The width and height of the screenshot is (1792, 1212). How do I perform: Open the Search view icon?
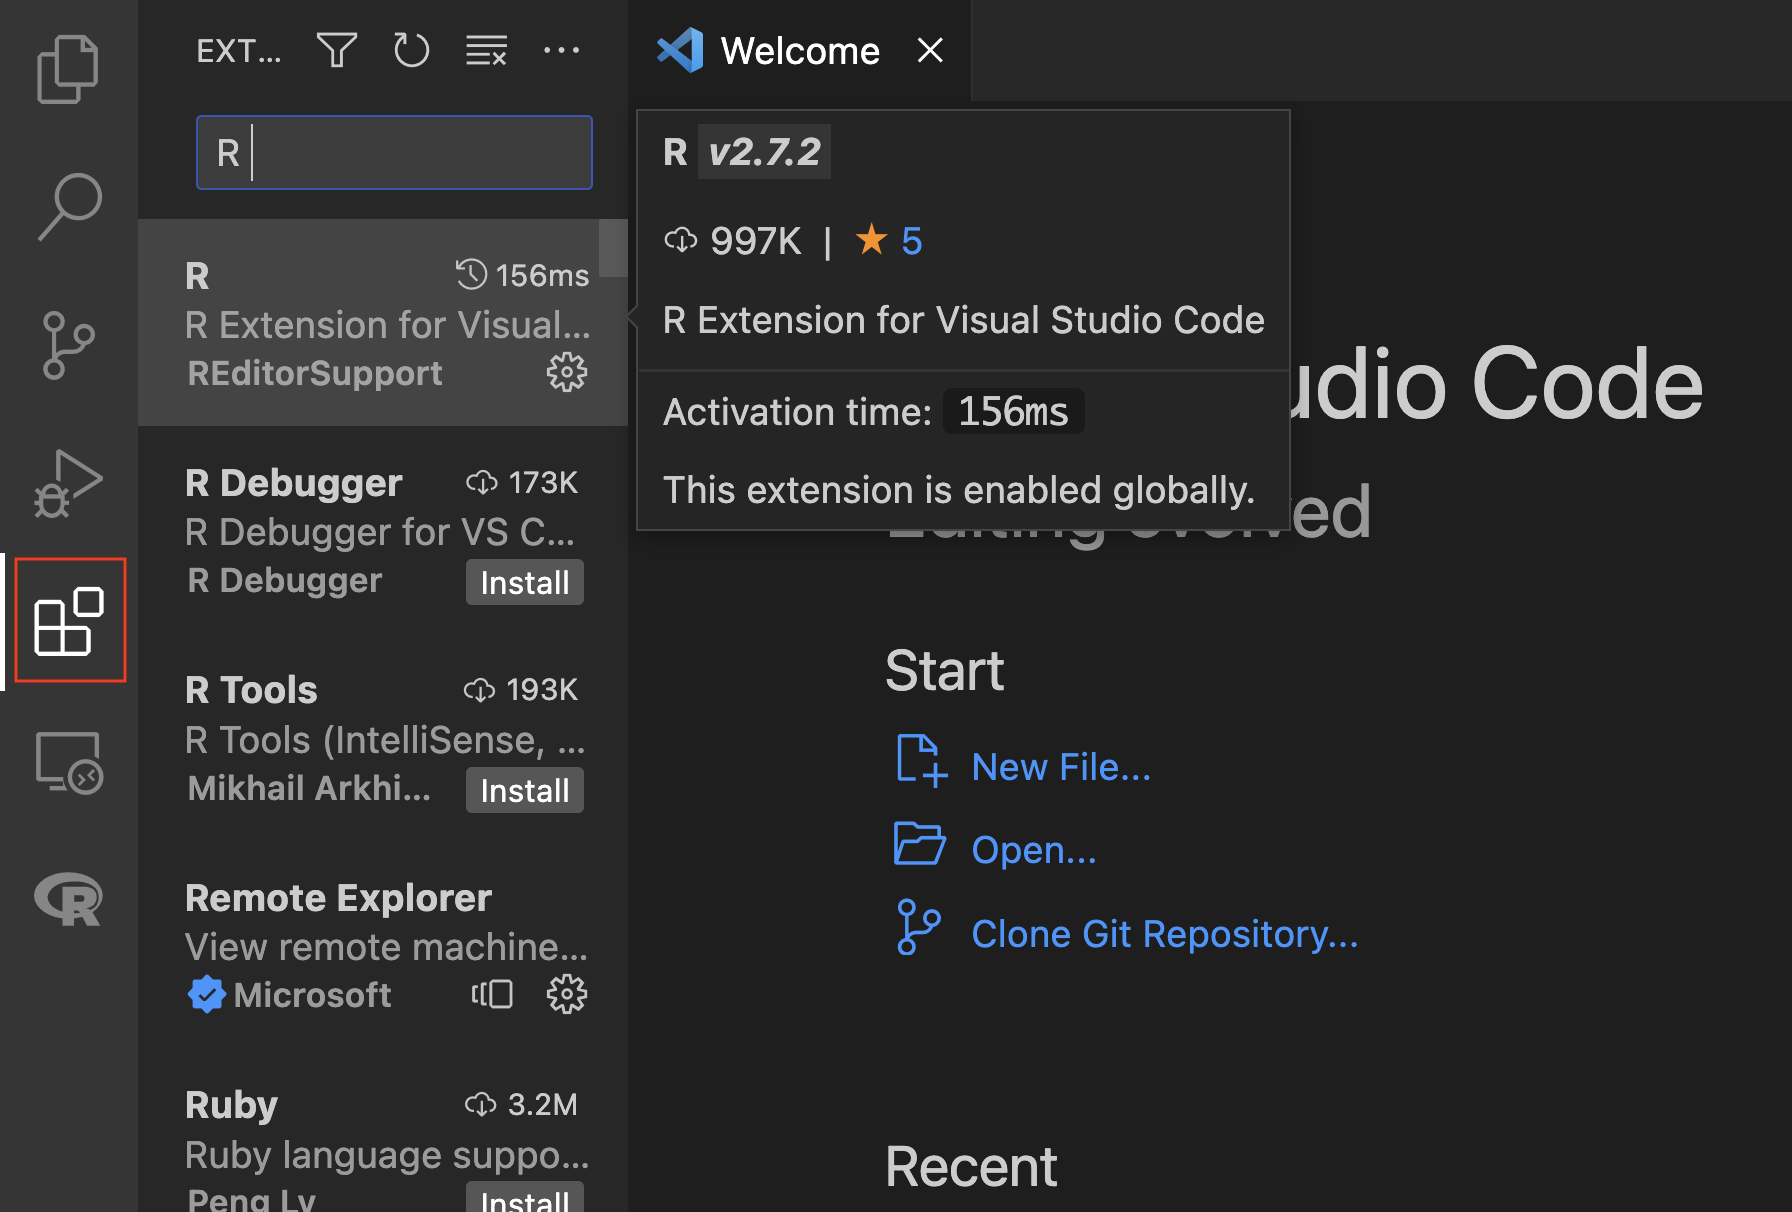click(68, 207)
